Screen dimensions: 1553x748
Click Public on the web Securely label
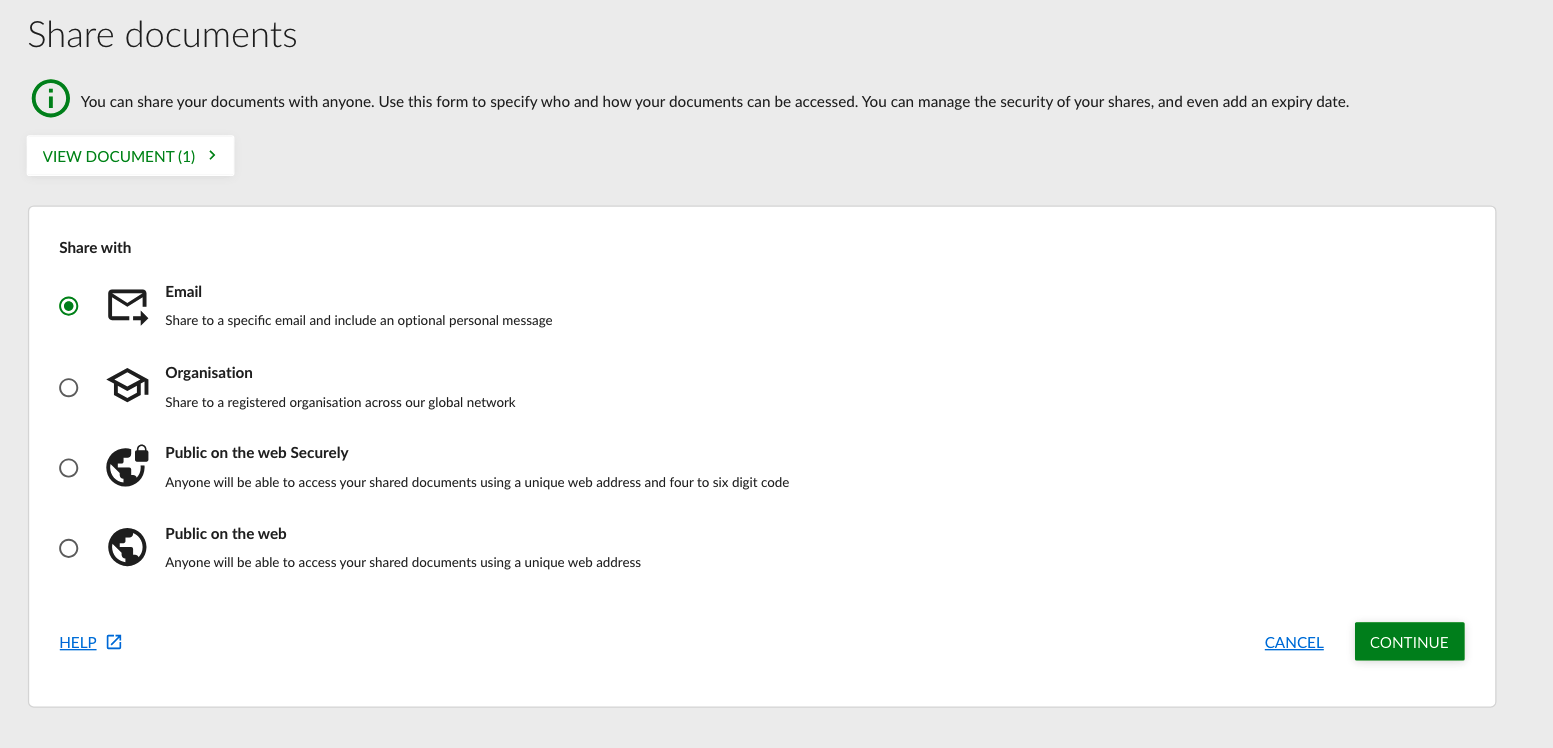click(257, 453)
